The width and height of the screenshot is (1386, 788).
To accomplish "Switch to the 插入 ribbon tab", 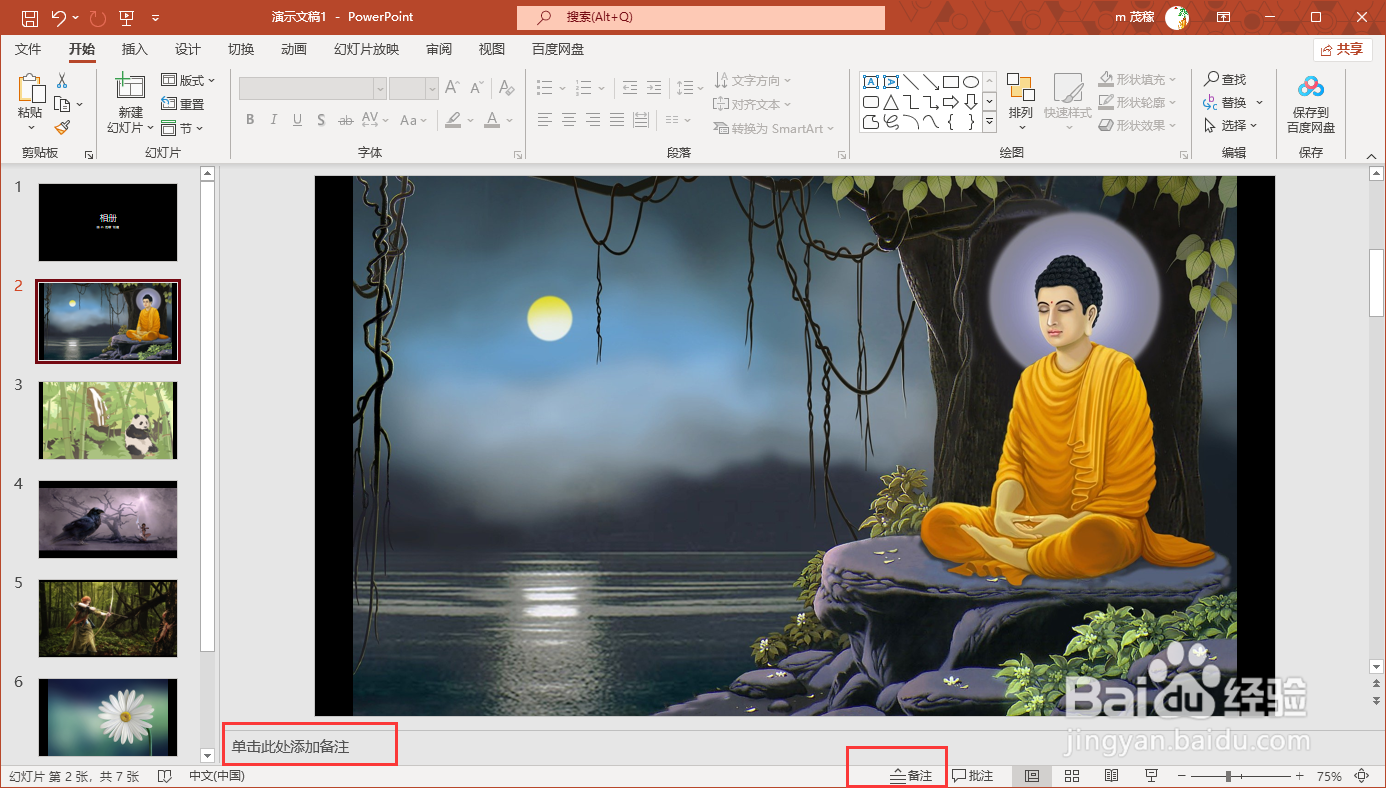I will [135, 48].
